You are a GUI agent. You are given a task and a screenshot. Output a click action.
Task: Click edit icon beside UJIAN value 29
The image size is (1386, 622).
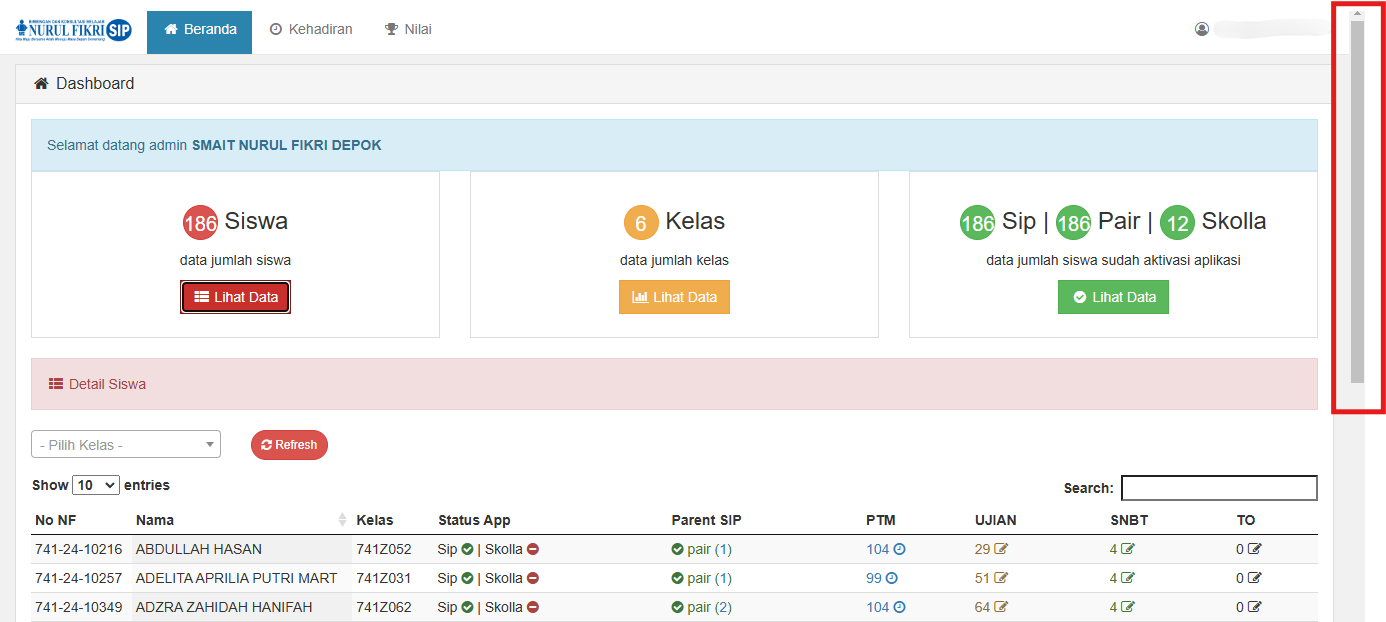1001,549
